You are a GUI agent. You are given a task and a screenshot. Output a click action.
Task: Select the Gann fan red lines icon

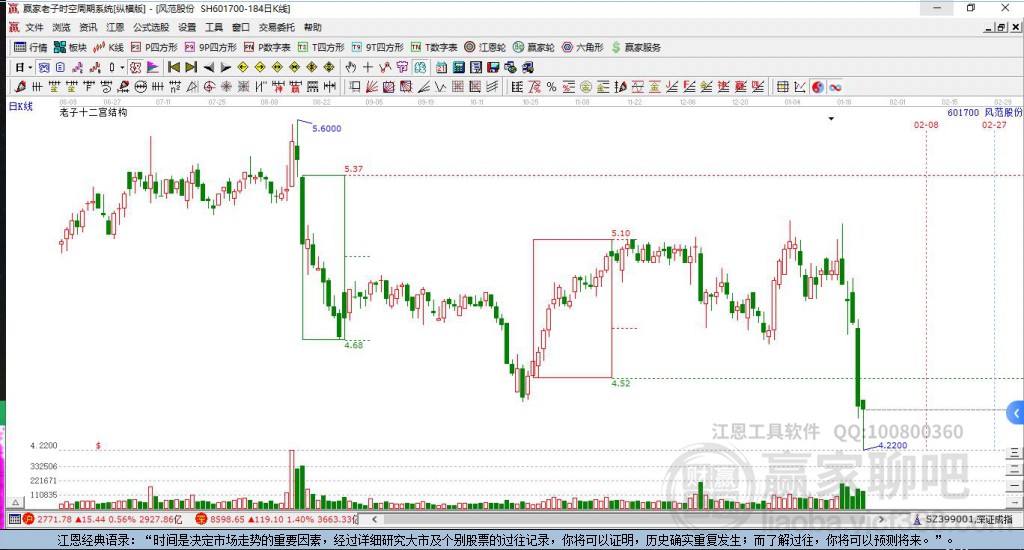[x=372, y=87]
